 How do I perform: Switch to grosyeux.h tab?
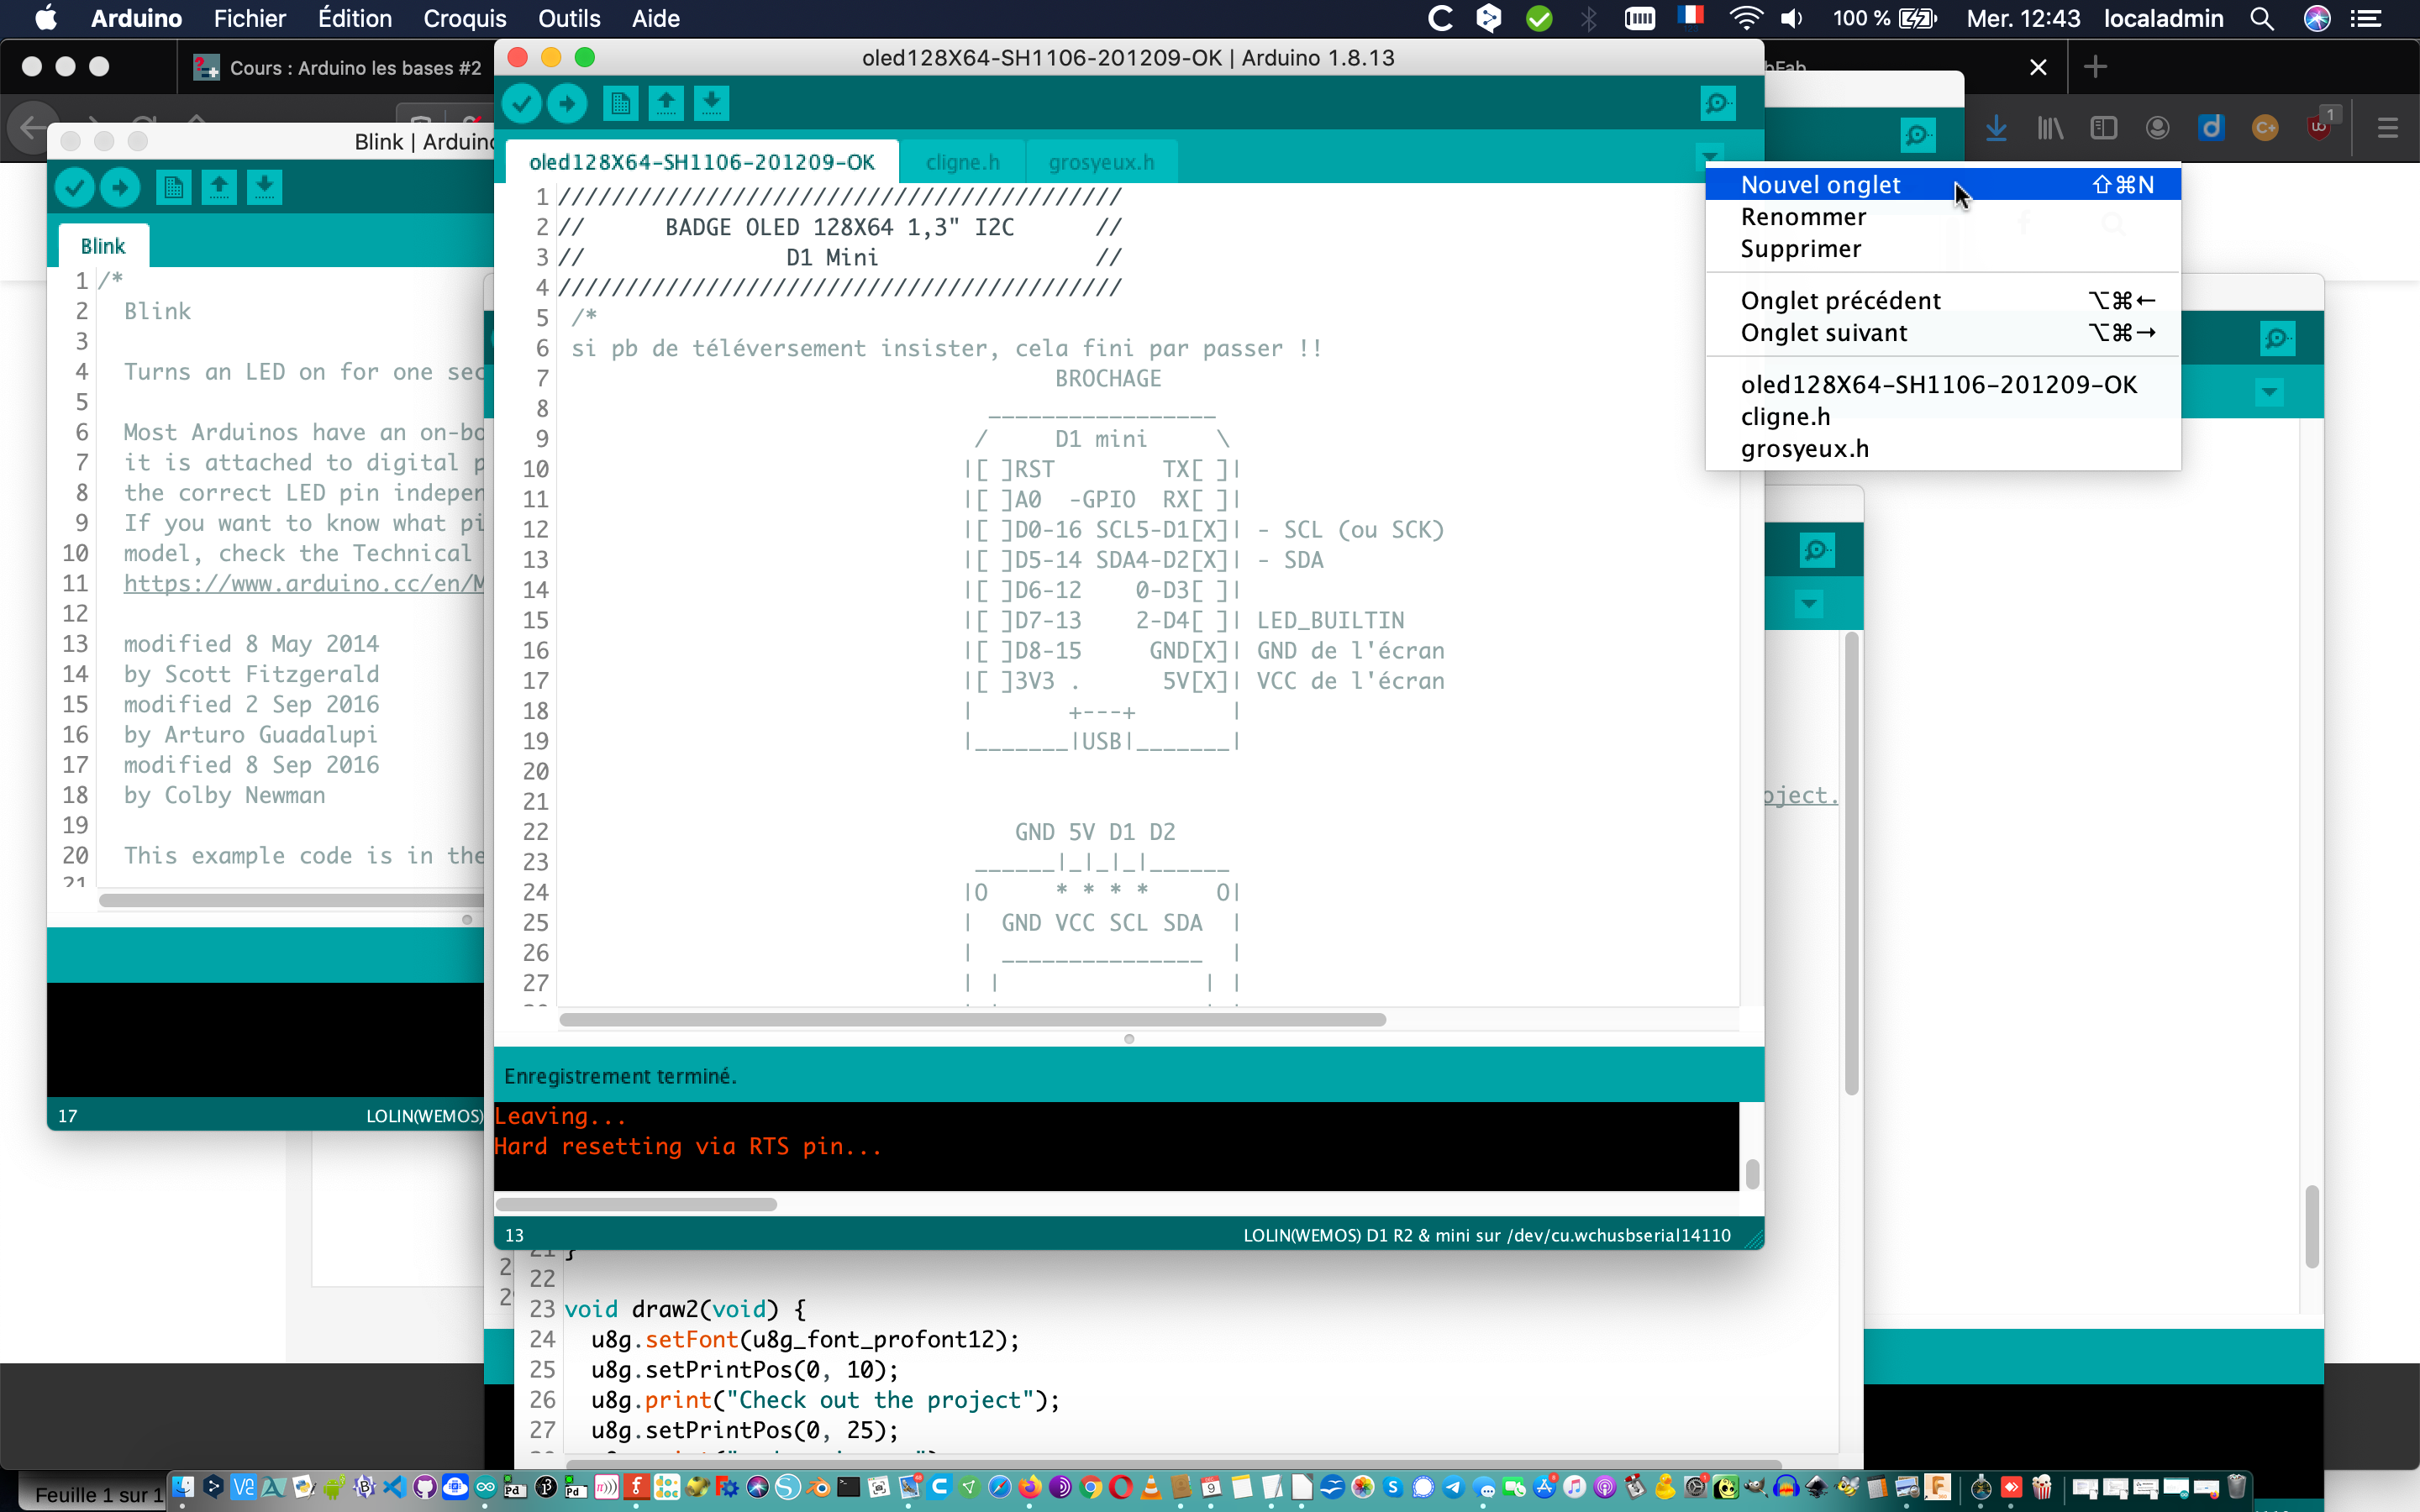pos(1100,162)
